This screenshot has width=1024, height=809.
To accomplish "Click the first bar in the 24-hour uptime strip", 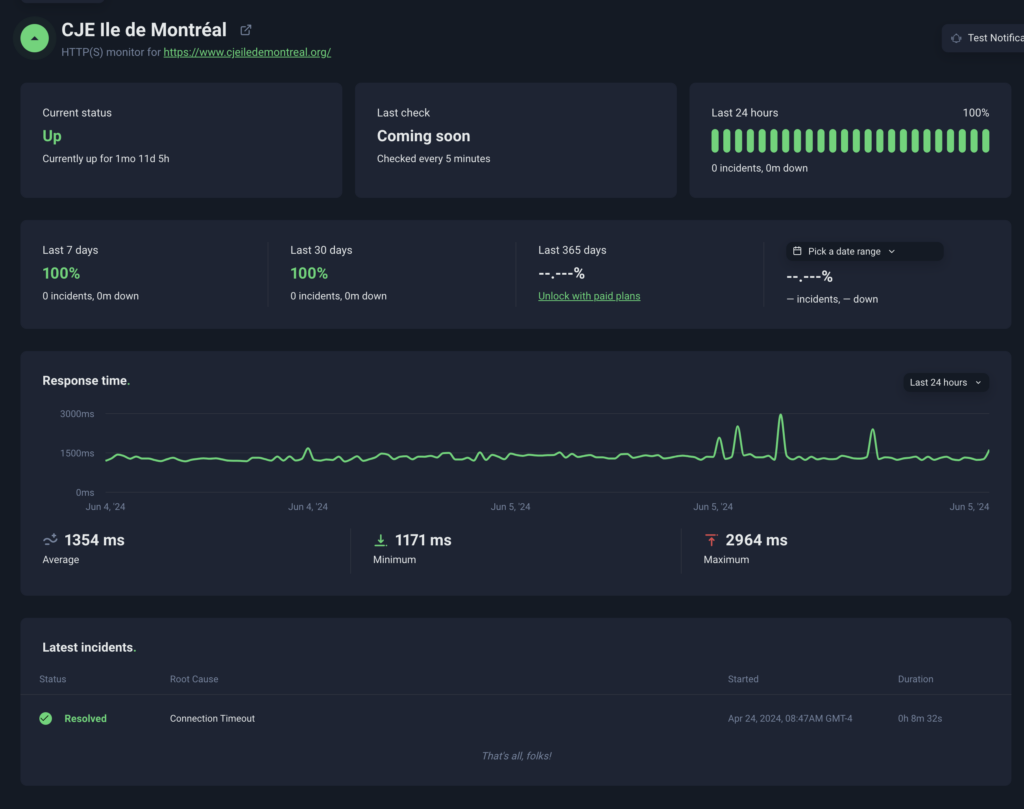I will click(x=716, y=140).
